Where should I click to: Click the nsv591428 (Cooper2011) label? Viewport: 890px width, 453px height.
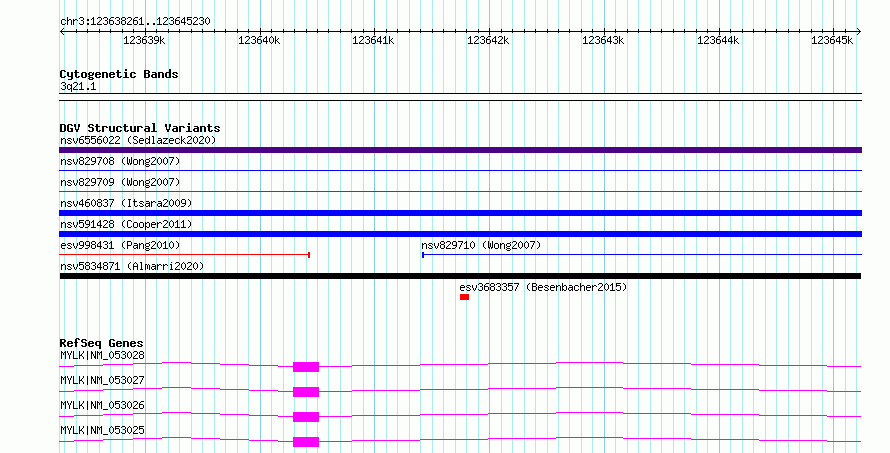(x=126, y=224)
